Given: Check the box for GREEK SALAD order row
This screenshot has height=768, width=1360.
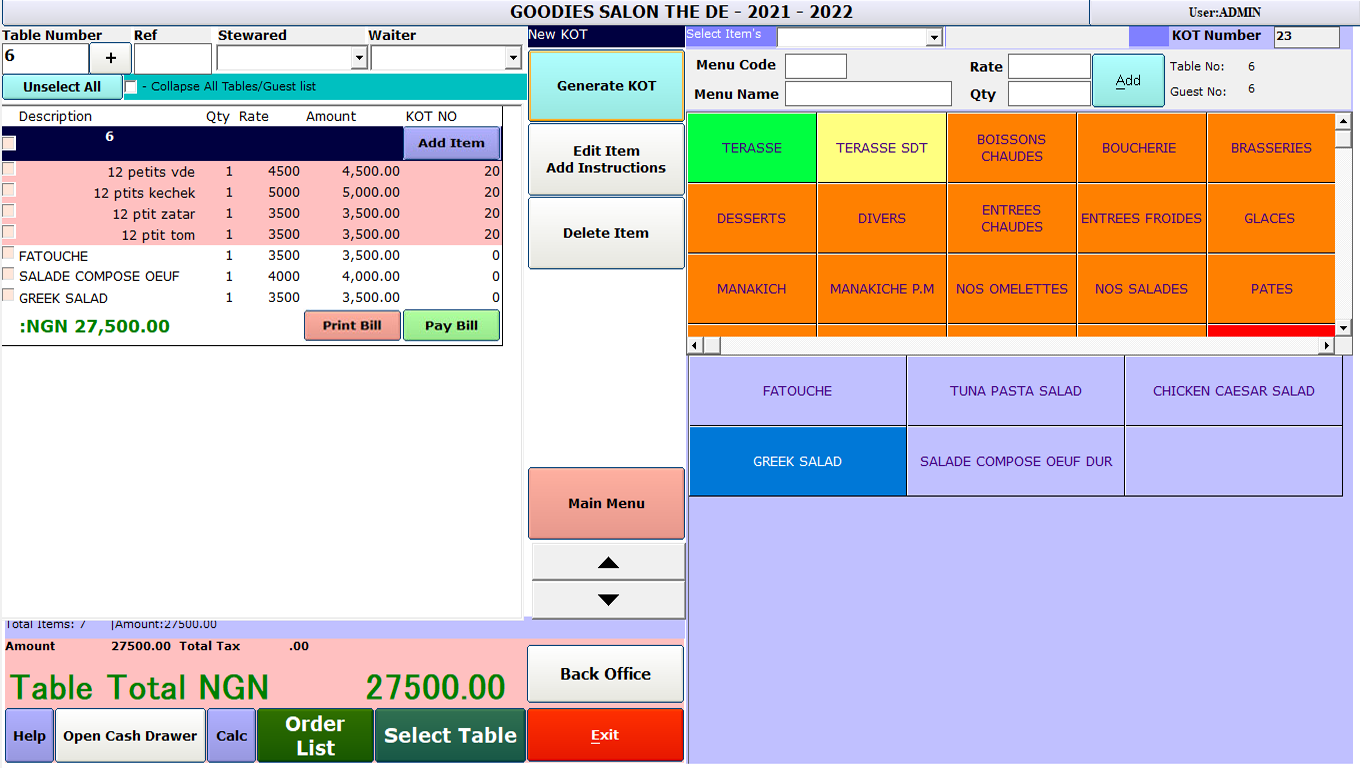Looking at the screenshot, I should (x=9, y=296).
